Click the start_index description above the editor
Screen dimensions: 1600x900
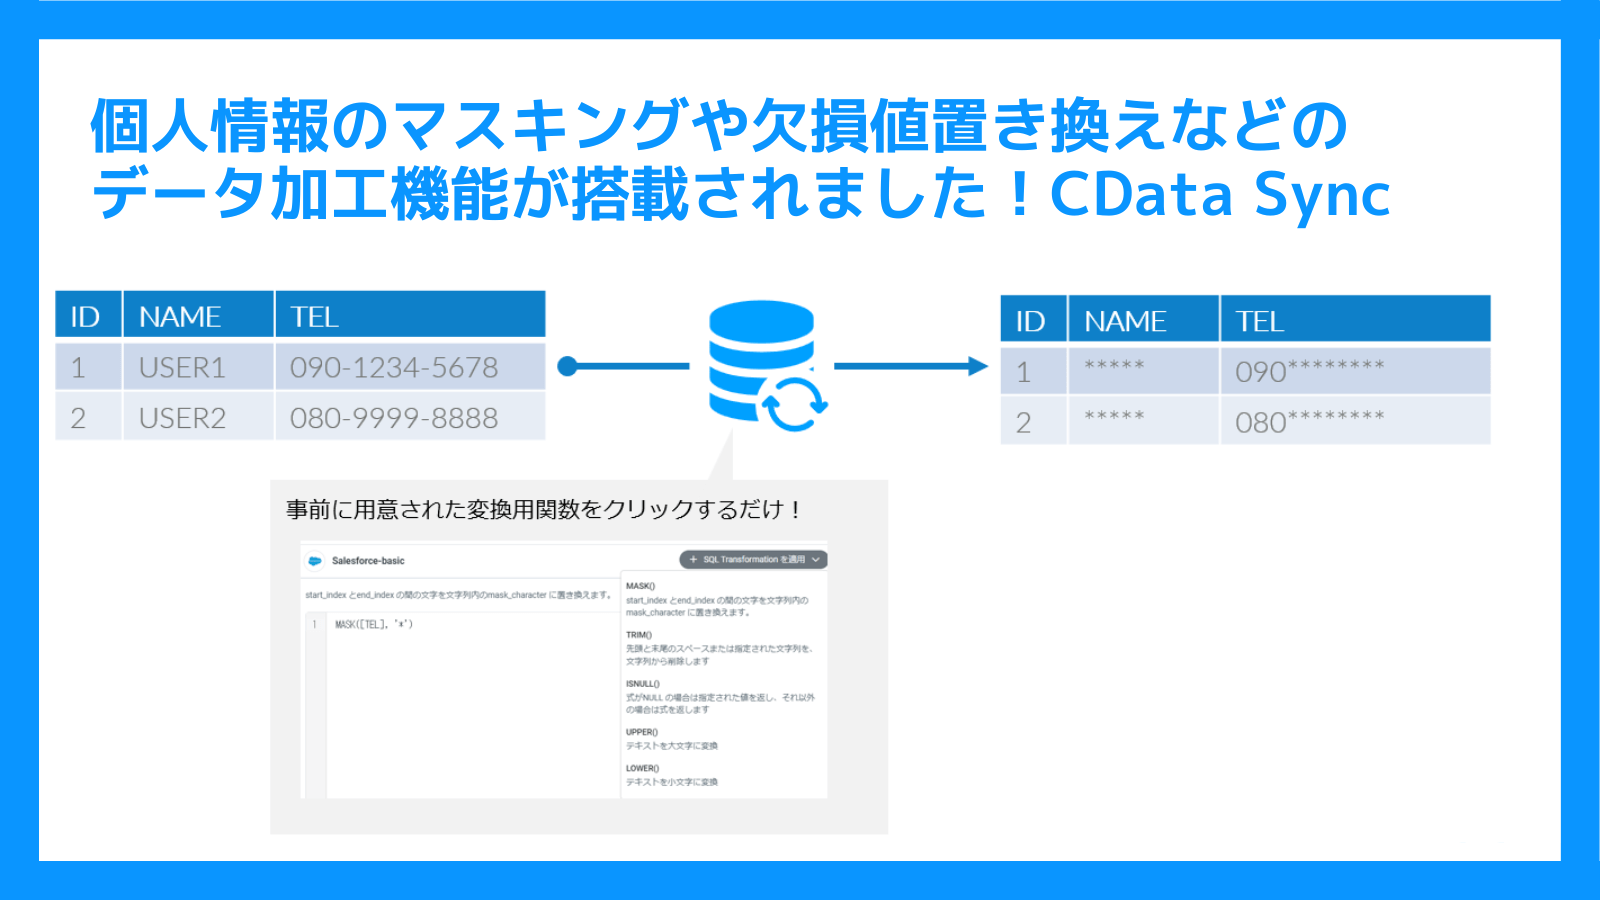(458, 595)
